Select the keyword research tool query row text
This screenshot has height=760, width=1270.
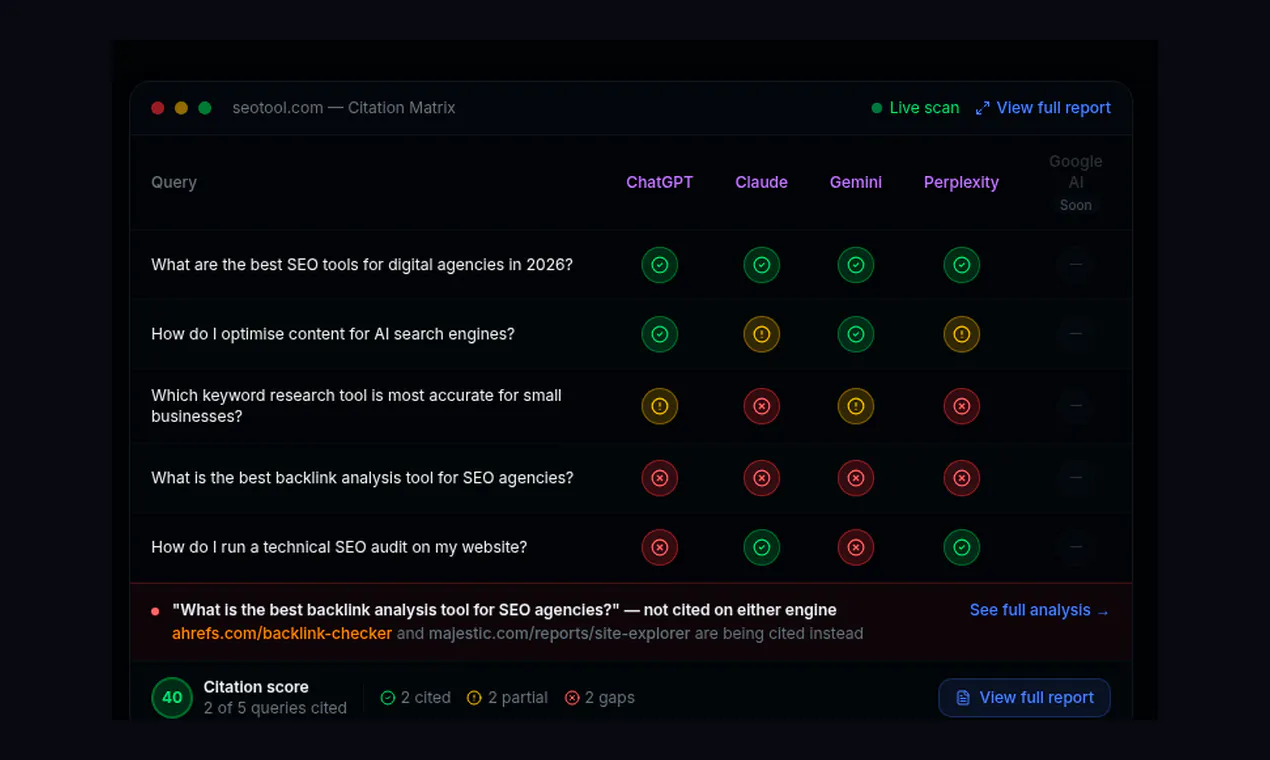[356, 406]
